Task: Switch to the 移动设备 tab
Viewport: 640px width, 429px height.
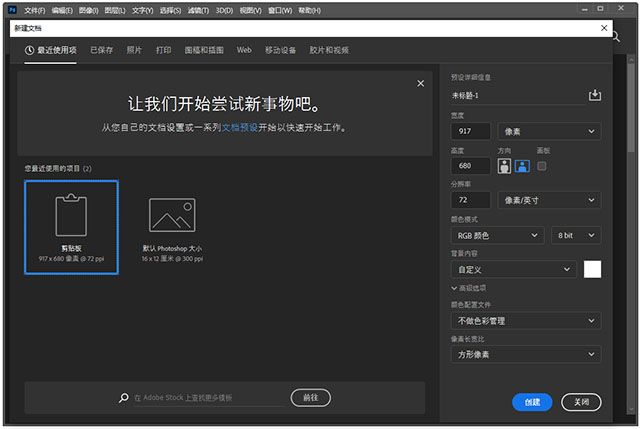Action: [x=280, y=50]
